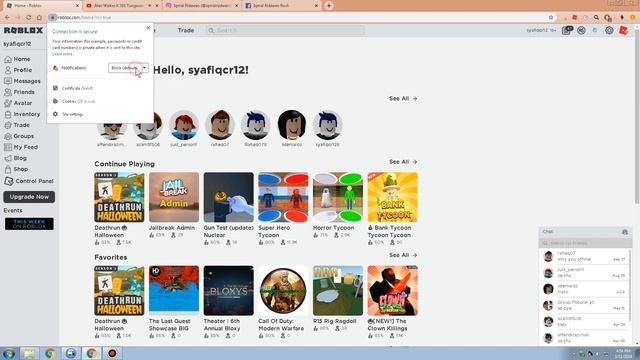Open the This Week on Roblox banner
Viewport: 640px width, 360px height.
pyautogui.click(x=29, y=224)
